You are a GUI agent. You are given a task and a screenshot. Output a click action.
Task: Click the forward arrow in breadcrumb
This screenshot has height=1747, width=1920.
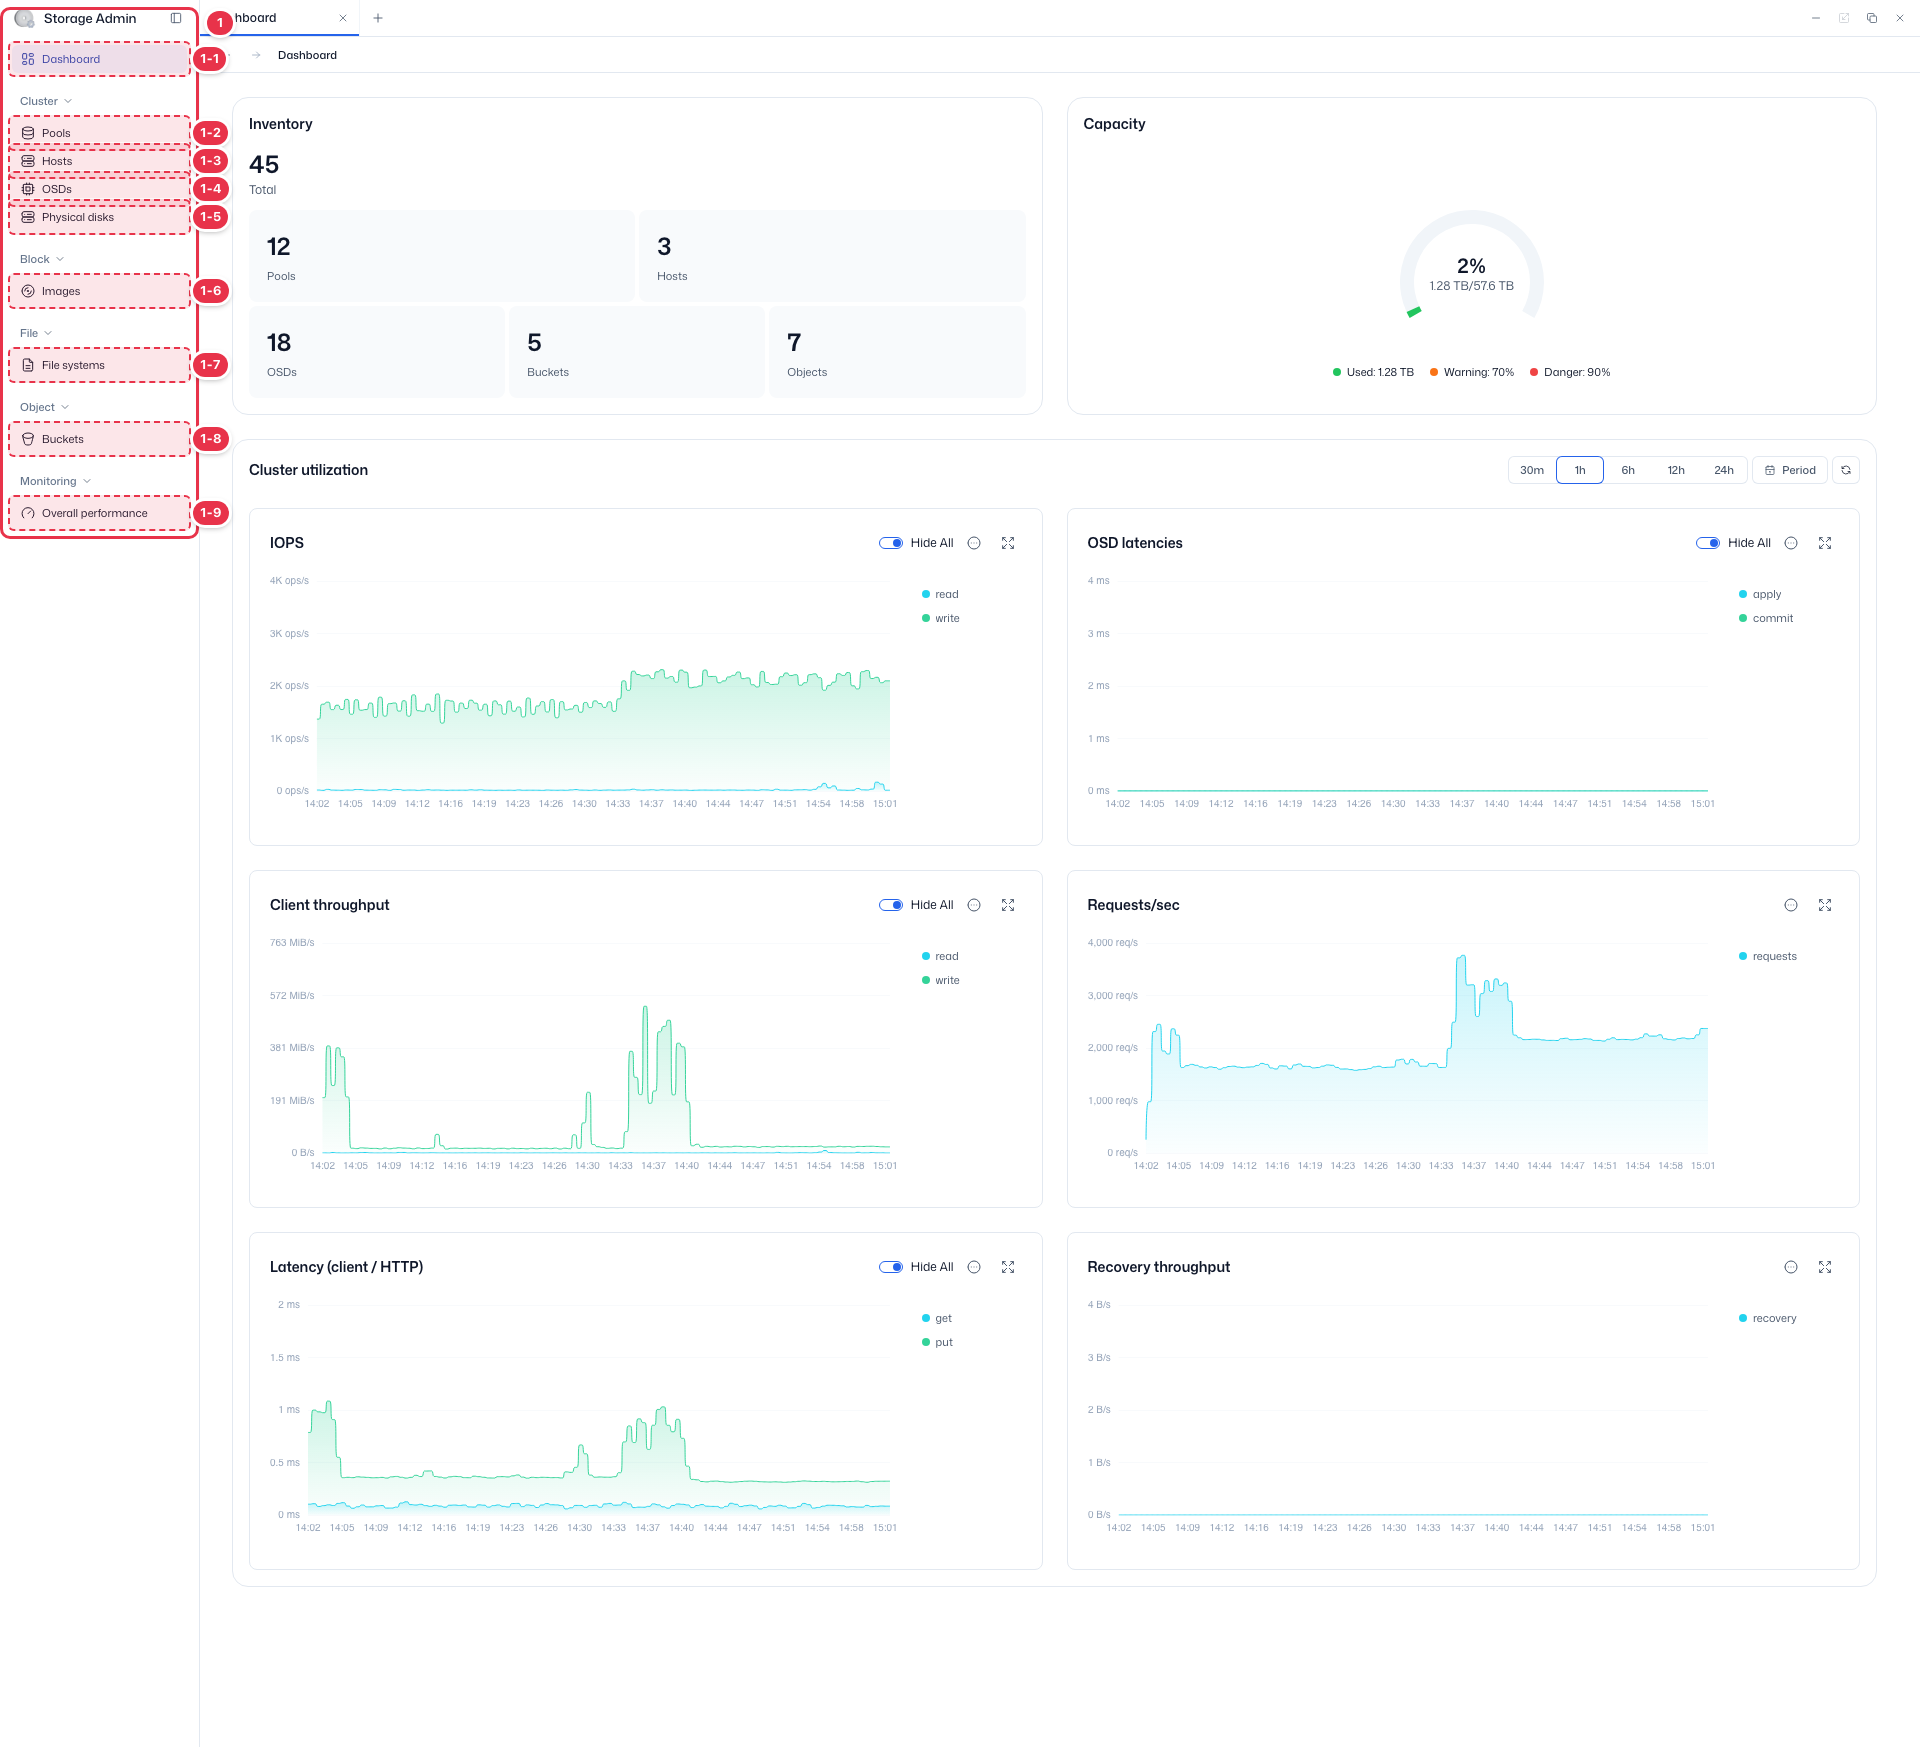pos(256,55)
